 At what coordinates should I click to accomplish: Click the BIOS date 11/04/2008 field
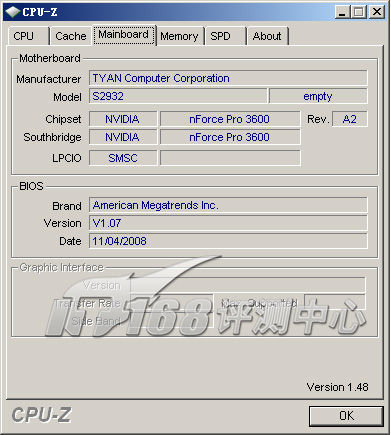tap(228, 241)
